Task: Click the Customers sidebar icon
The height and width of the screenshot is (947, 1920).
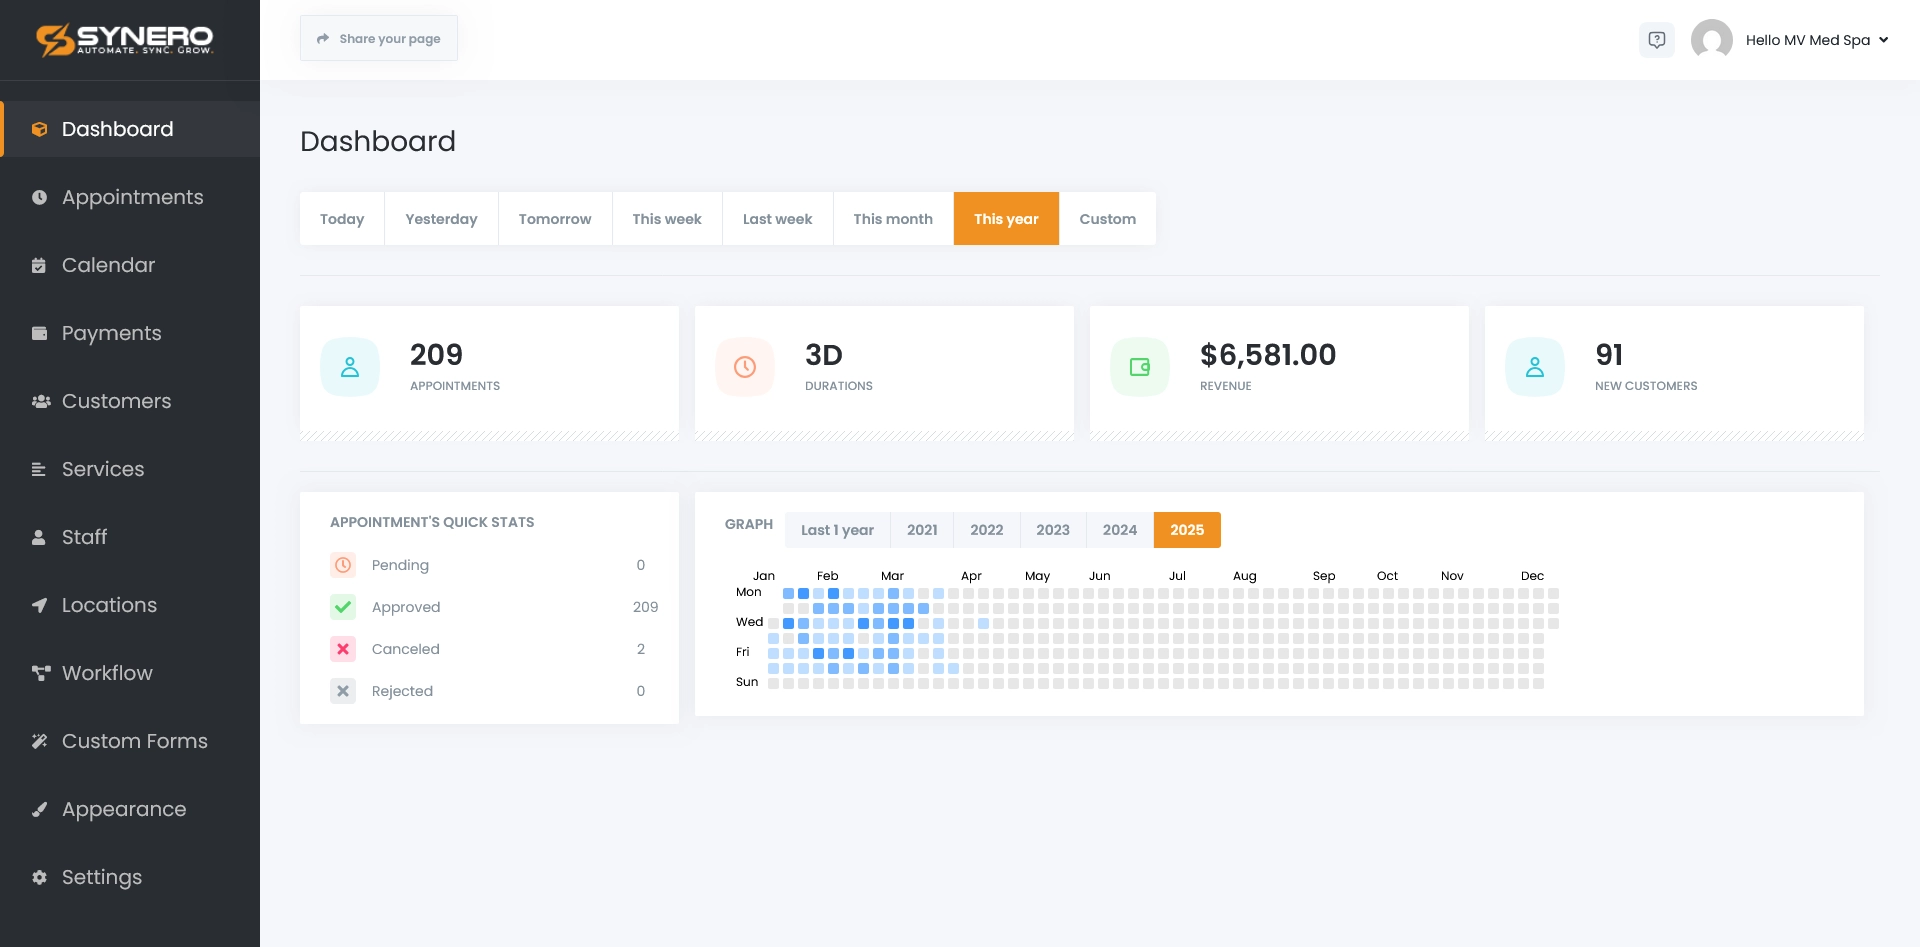Action: point(39,401)
